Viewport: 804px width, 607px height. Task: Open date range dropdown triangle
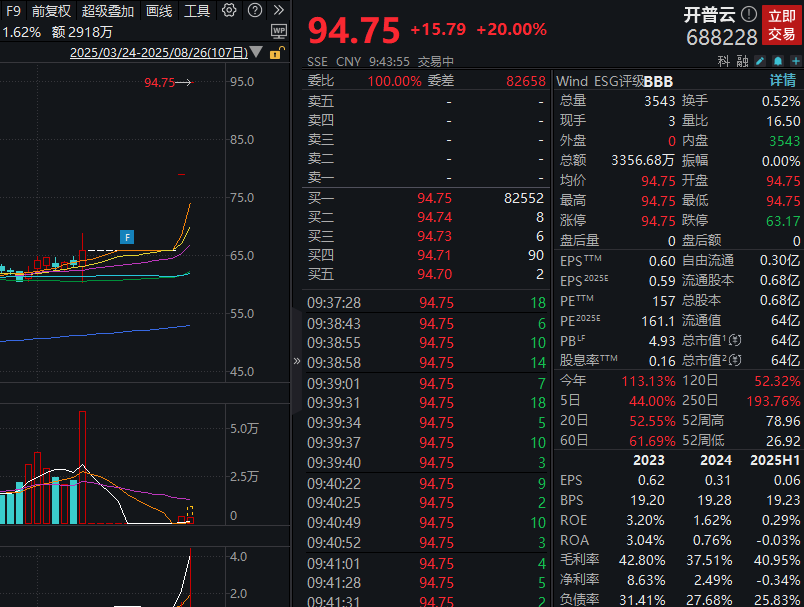[256, 52]
